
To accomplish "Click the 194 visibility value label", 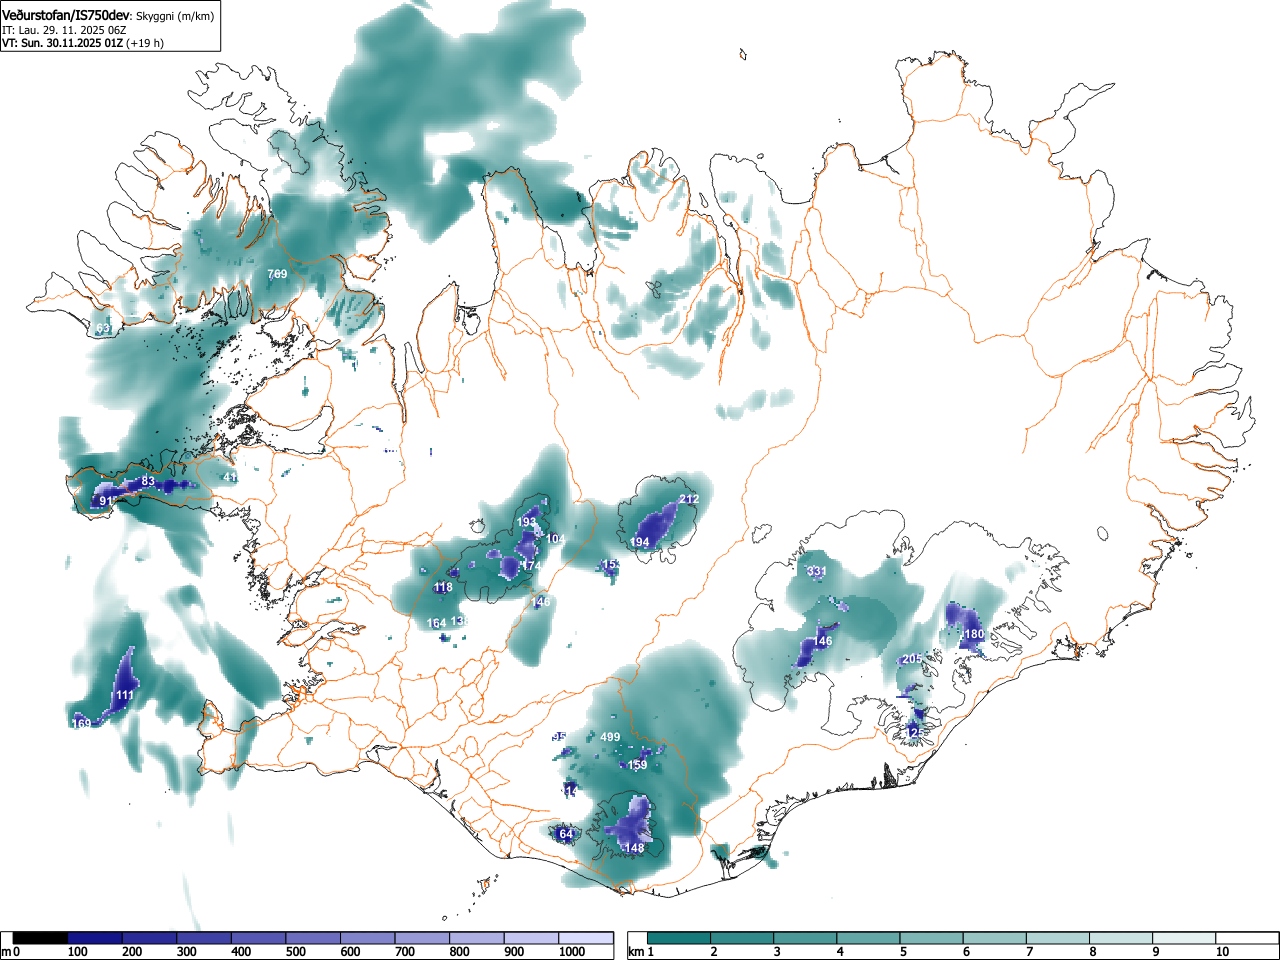I will (x=639, y=543).
